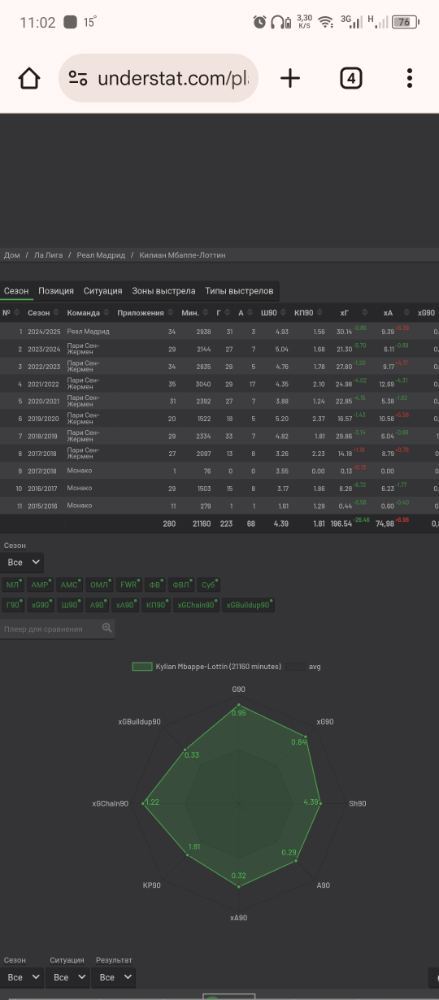Click the search magnifier in player comparison field

107,628
